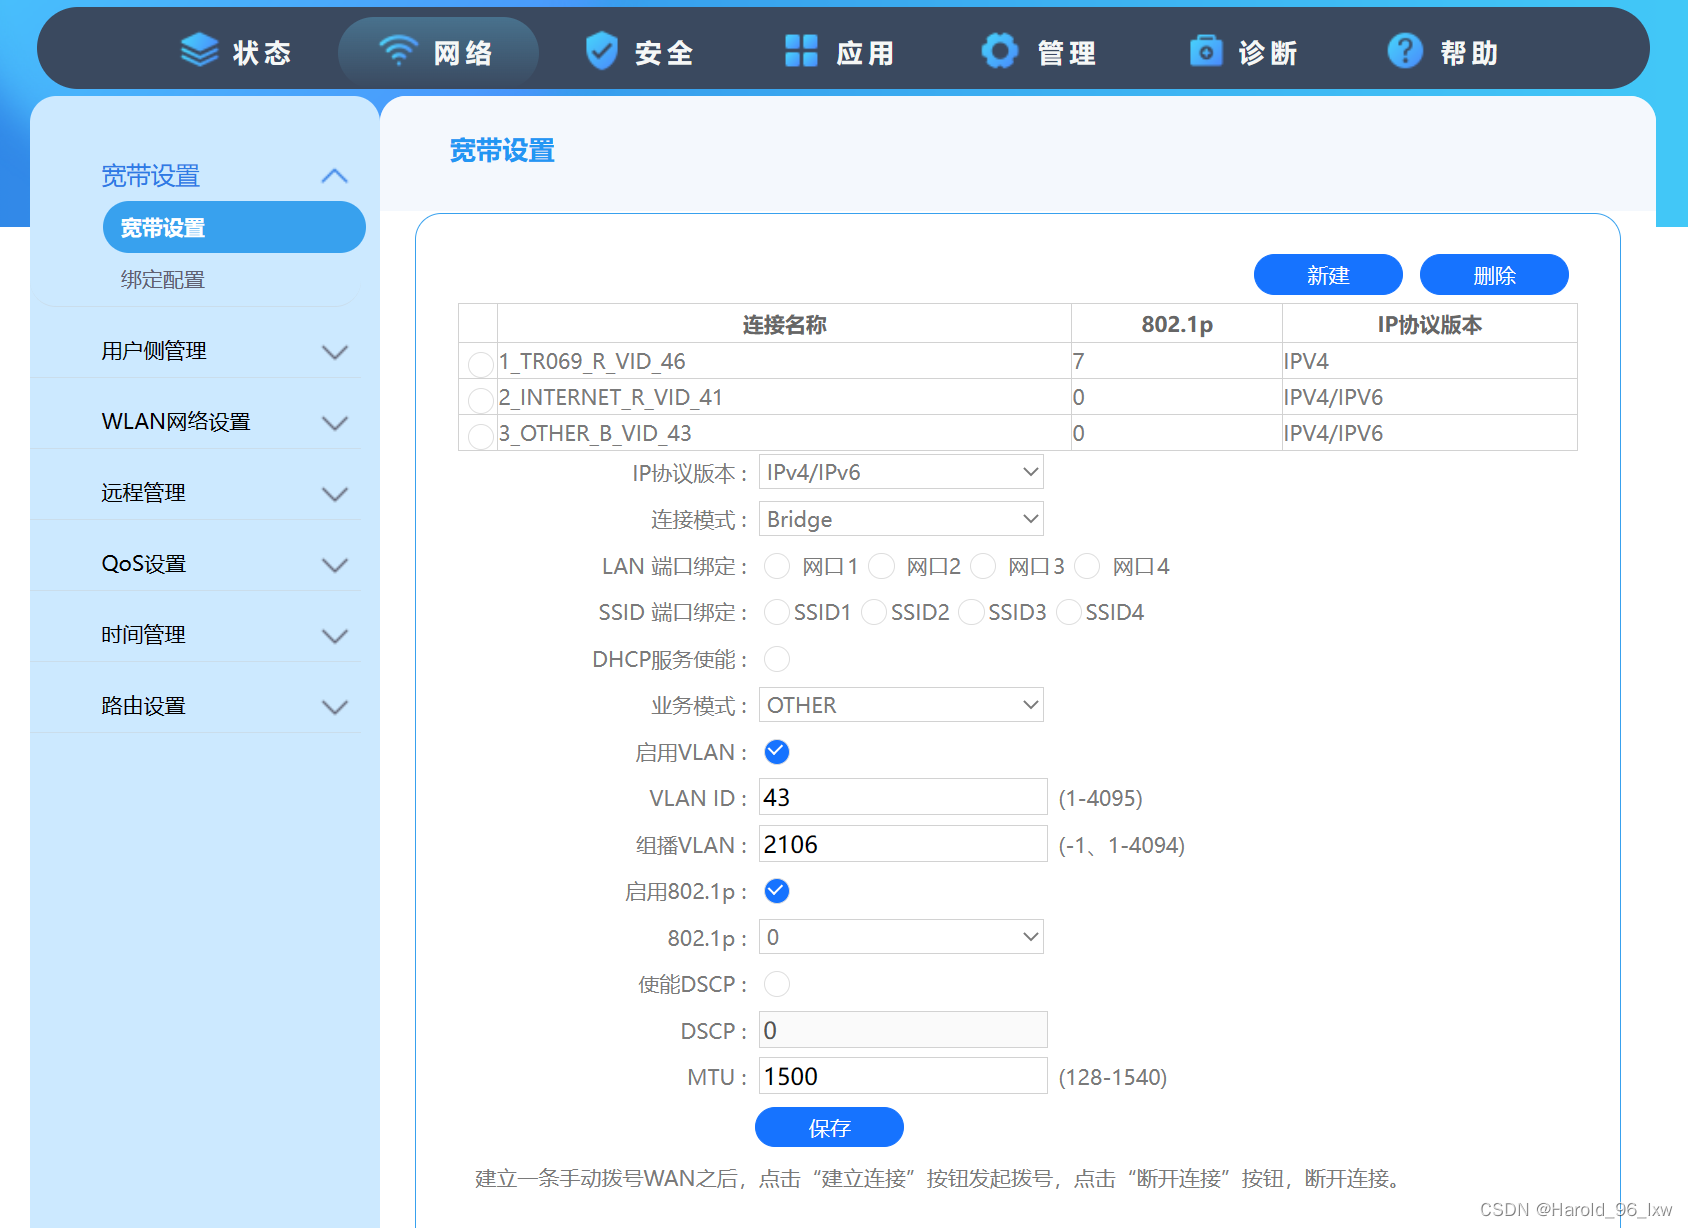Viewport: 1688px width, 1228px height.
Task: Check the SSID2 binding box
Action: [x=874, y=612]
